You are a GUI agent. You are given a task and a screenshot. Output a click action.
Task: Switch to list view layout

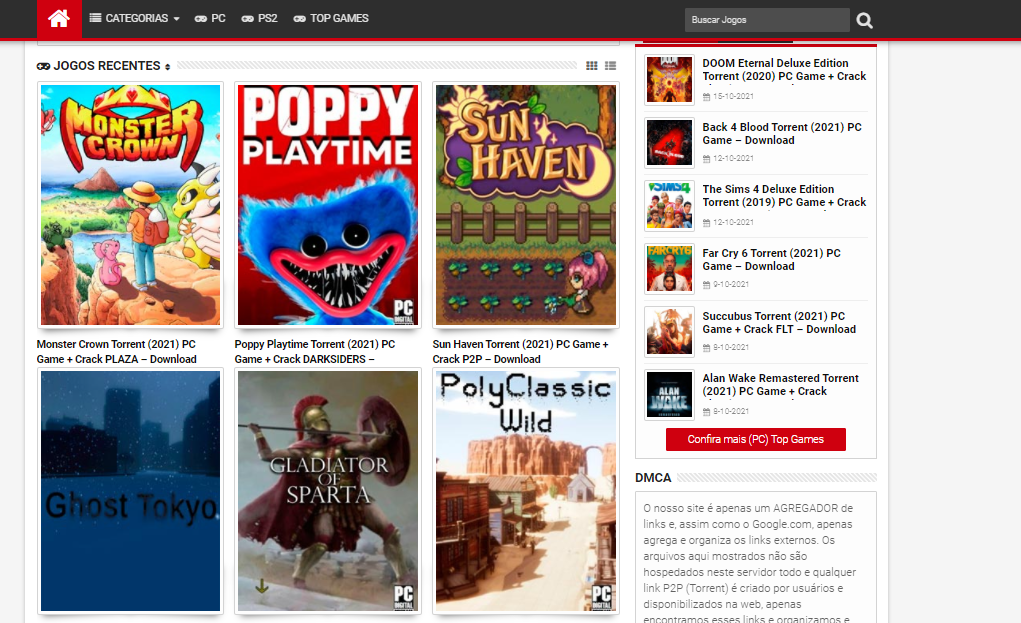tap(610, 66)
